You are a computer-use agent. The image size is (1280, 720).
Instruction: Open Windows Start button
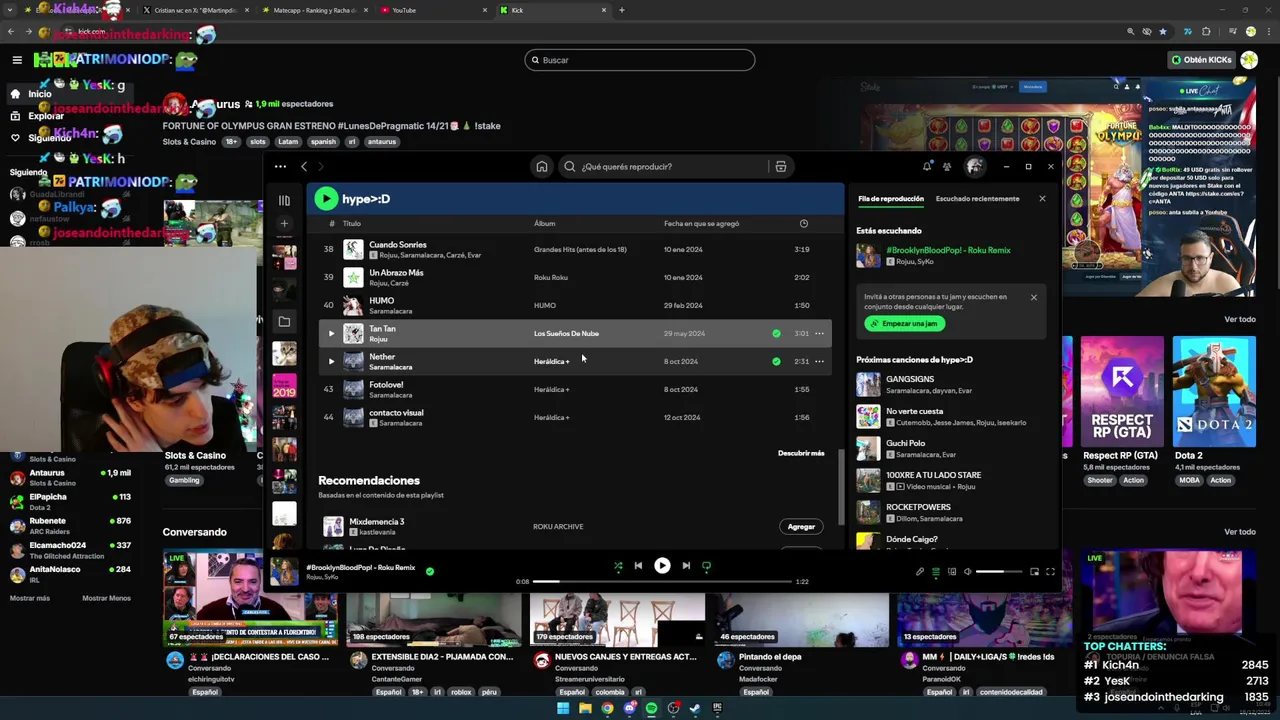[563, 708]
